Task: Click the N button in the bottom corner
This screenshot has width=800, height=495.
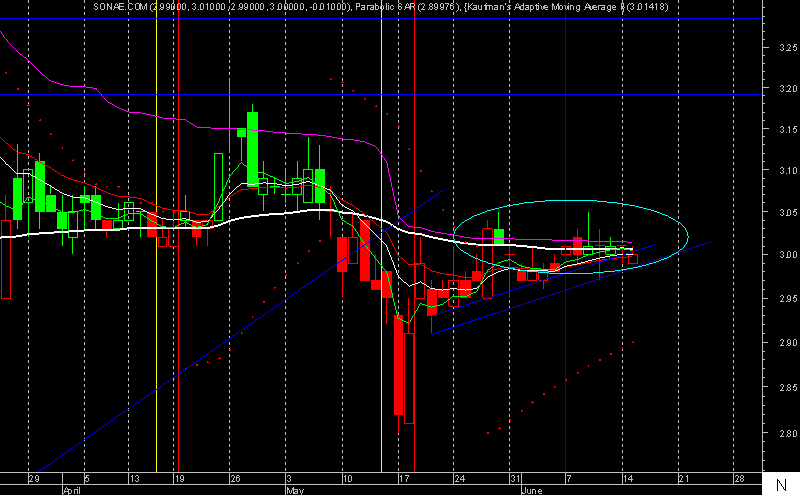Action: click(x=781, y=484)
